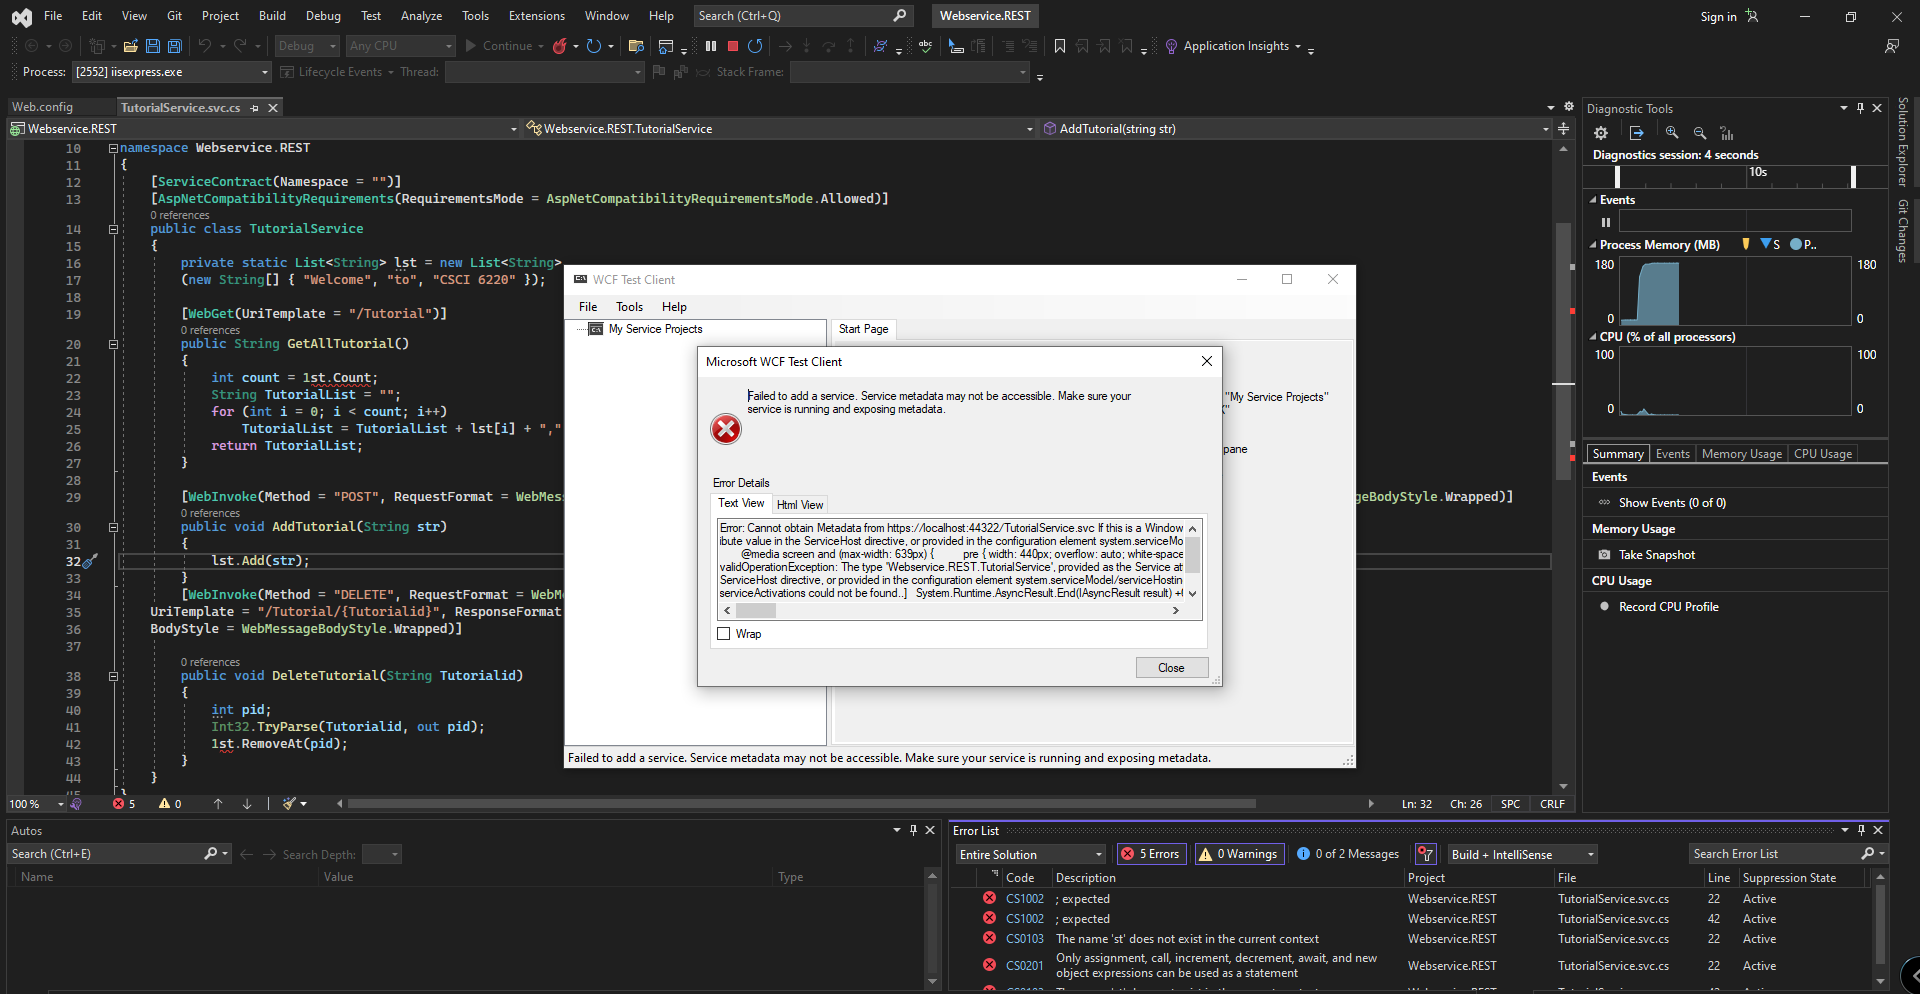Click Diagnostic Tools select output icon

1637,133
